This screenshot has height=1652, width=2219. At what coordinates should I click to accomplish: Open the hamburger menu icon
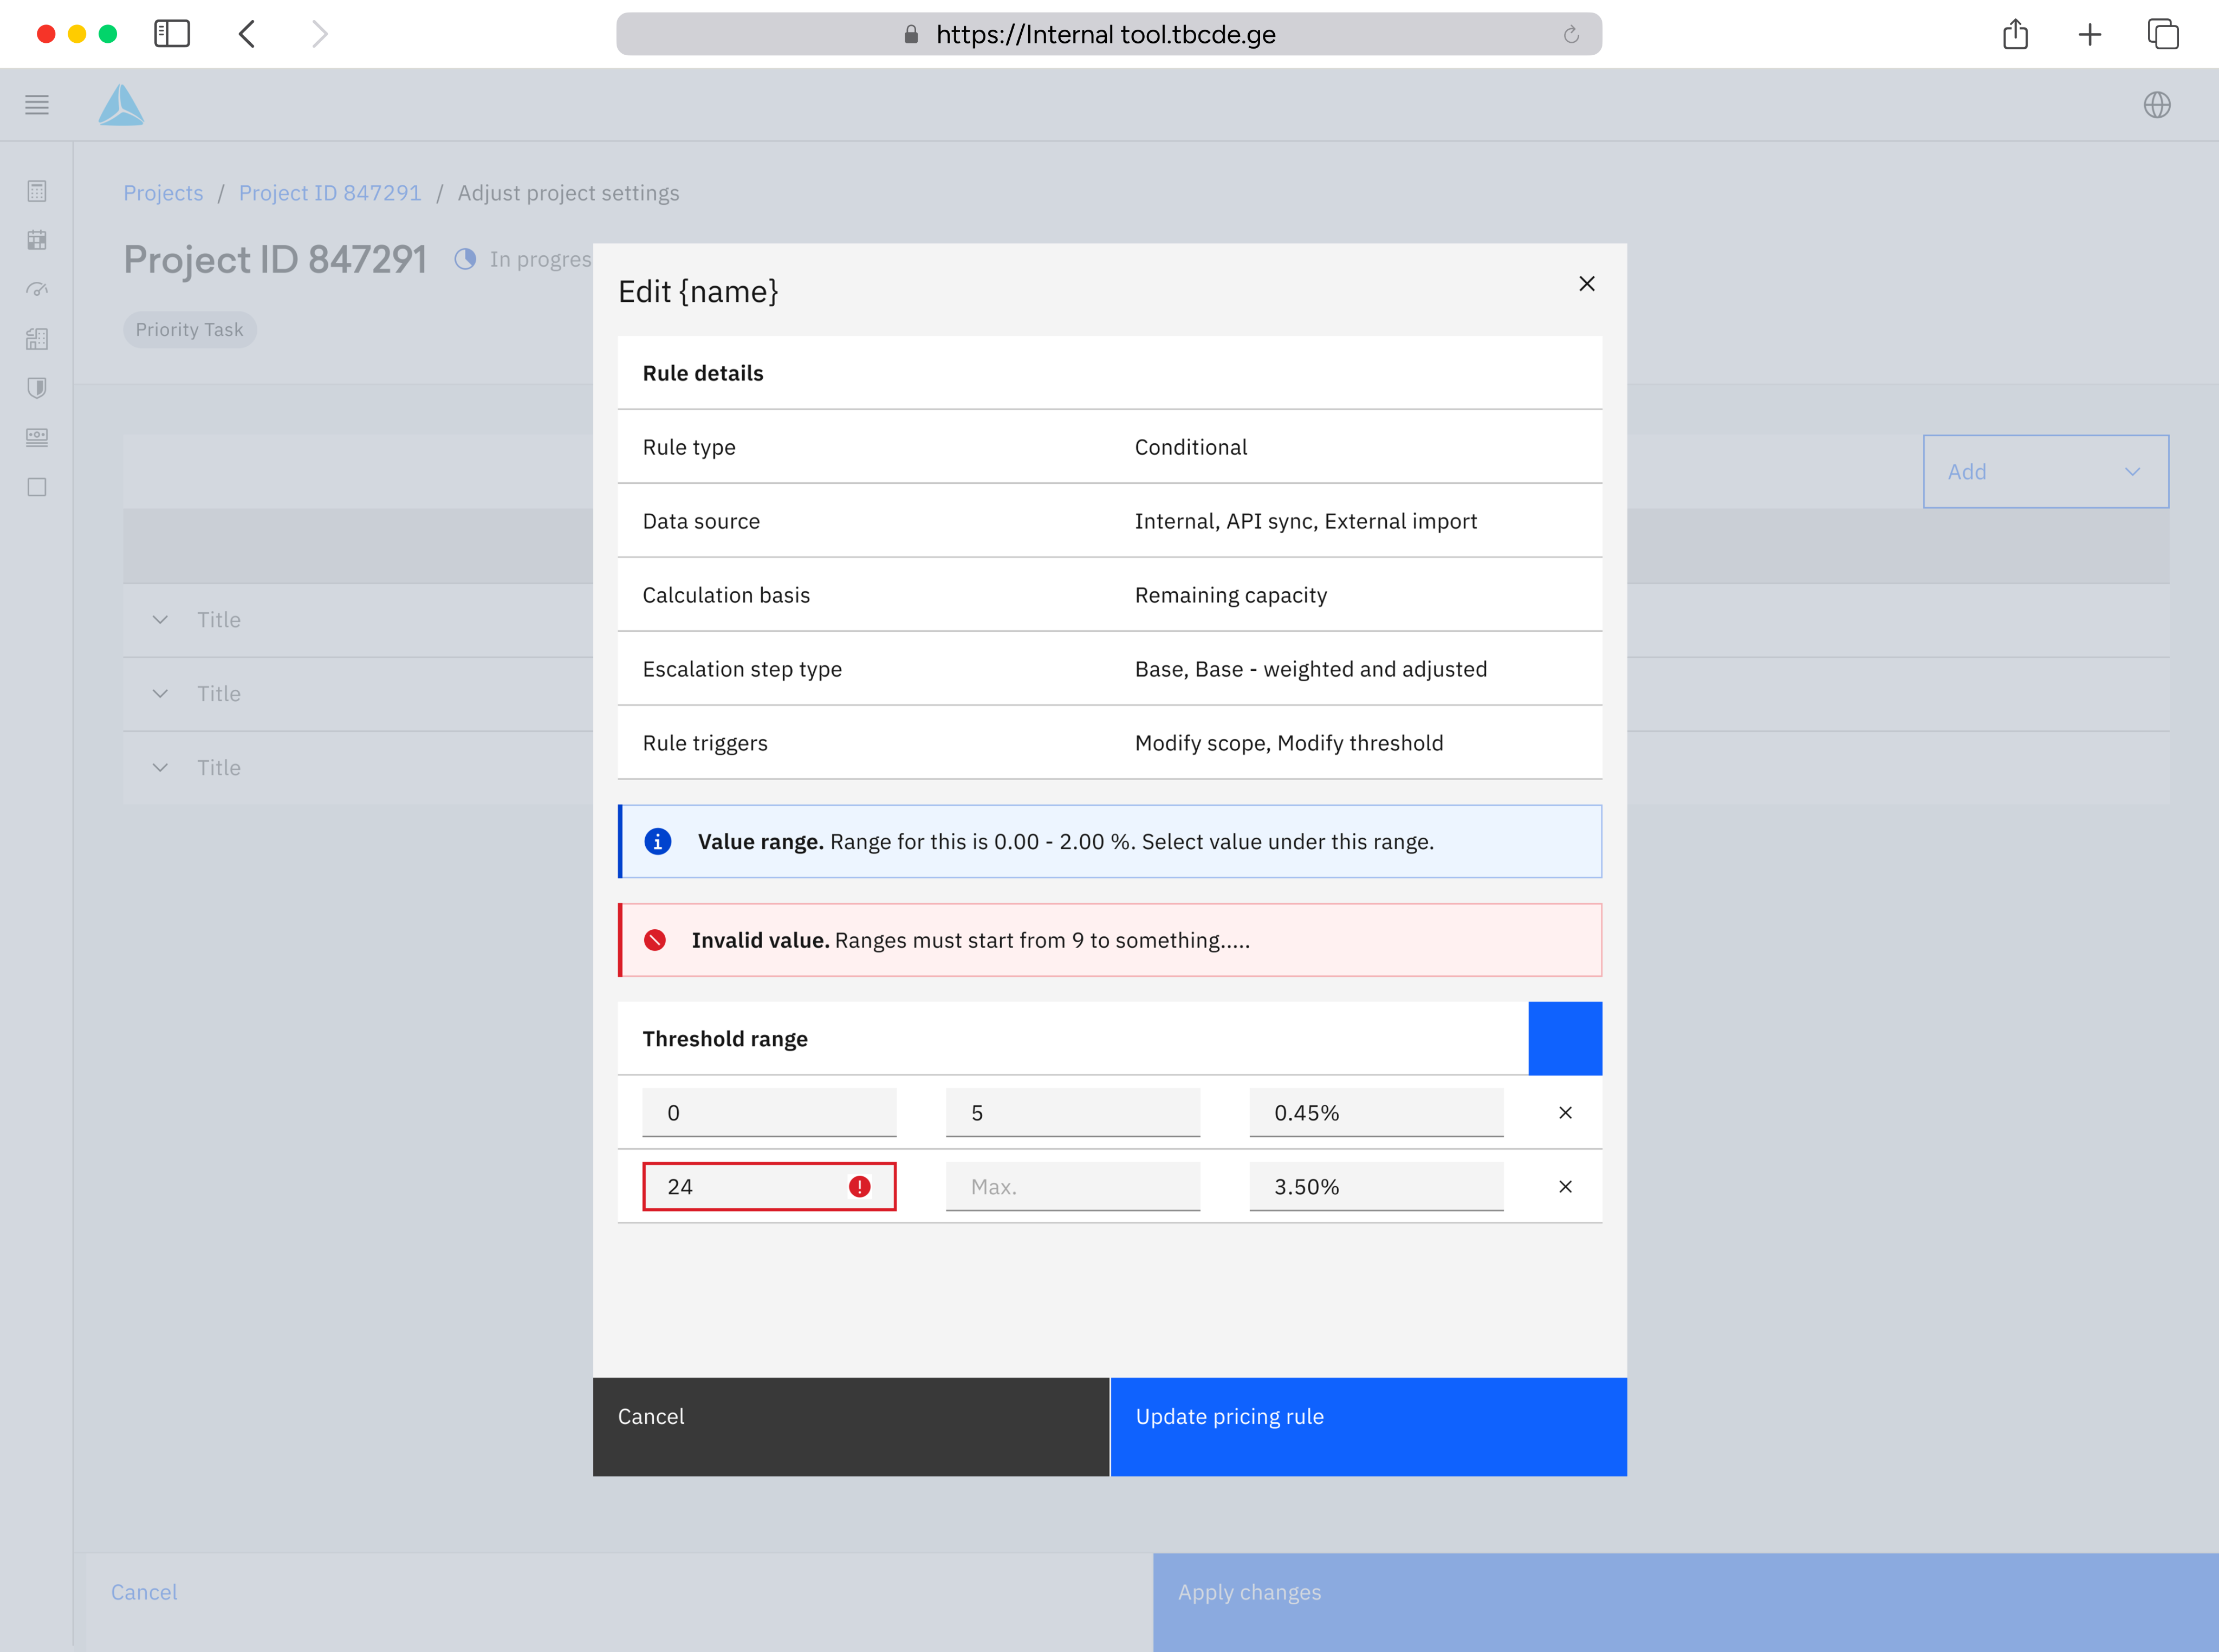pyautogui.click(x=37, y=105)
